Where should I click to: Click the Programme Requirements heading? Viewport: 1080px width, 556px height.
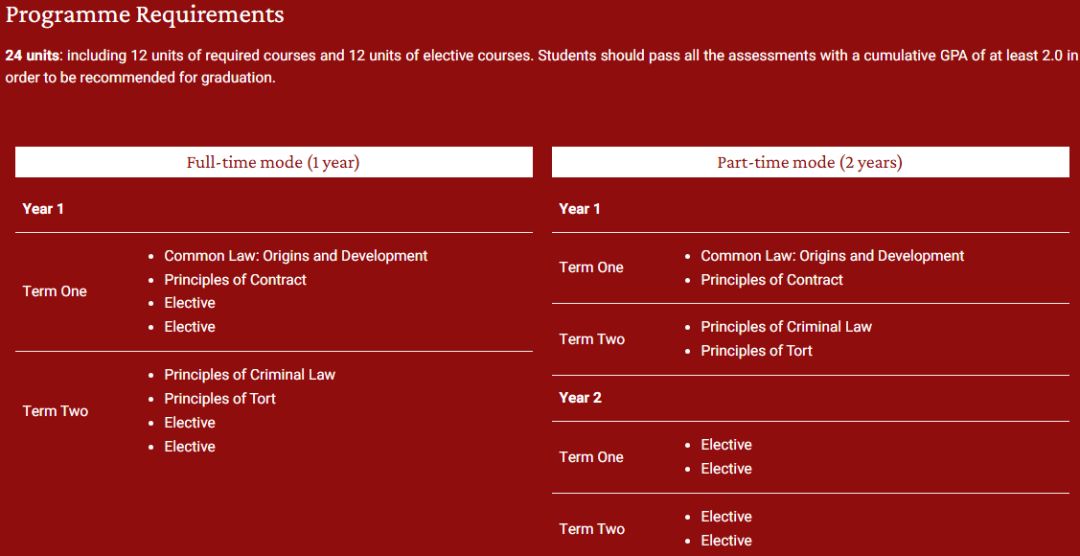point(145,15)
